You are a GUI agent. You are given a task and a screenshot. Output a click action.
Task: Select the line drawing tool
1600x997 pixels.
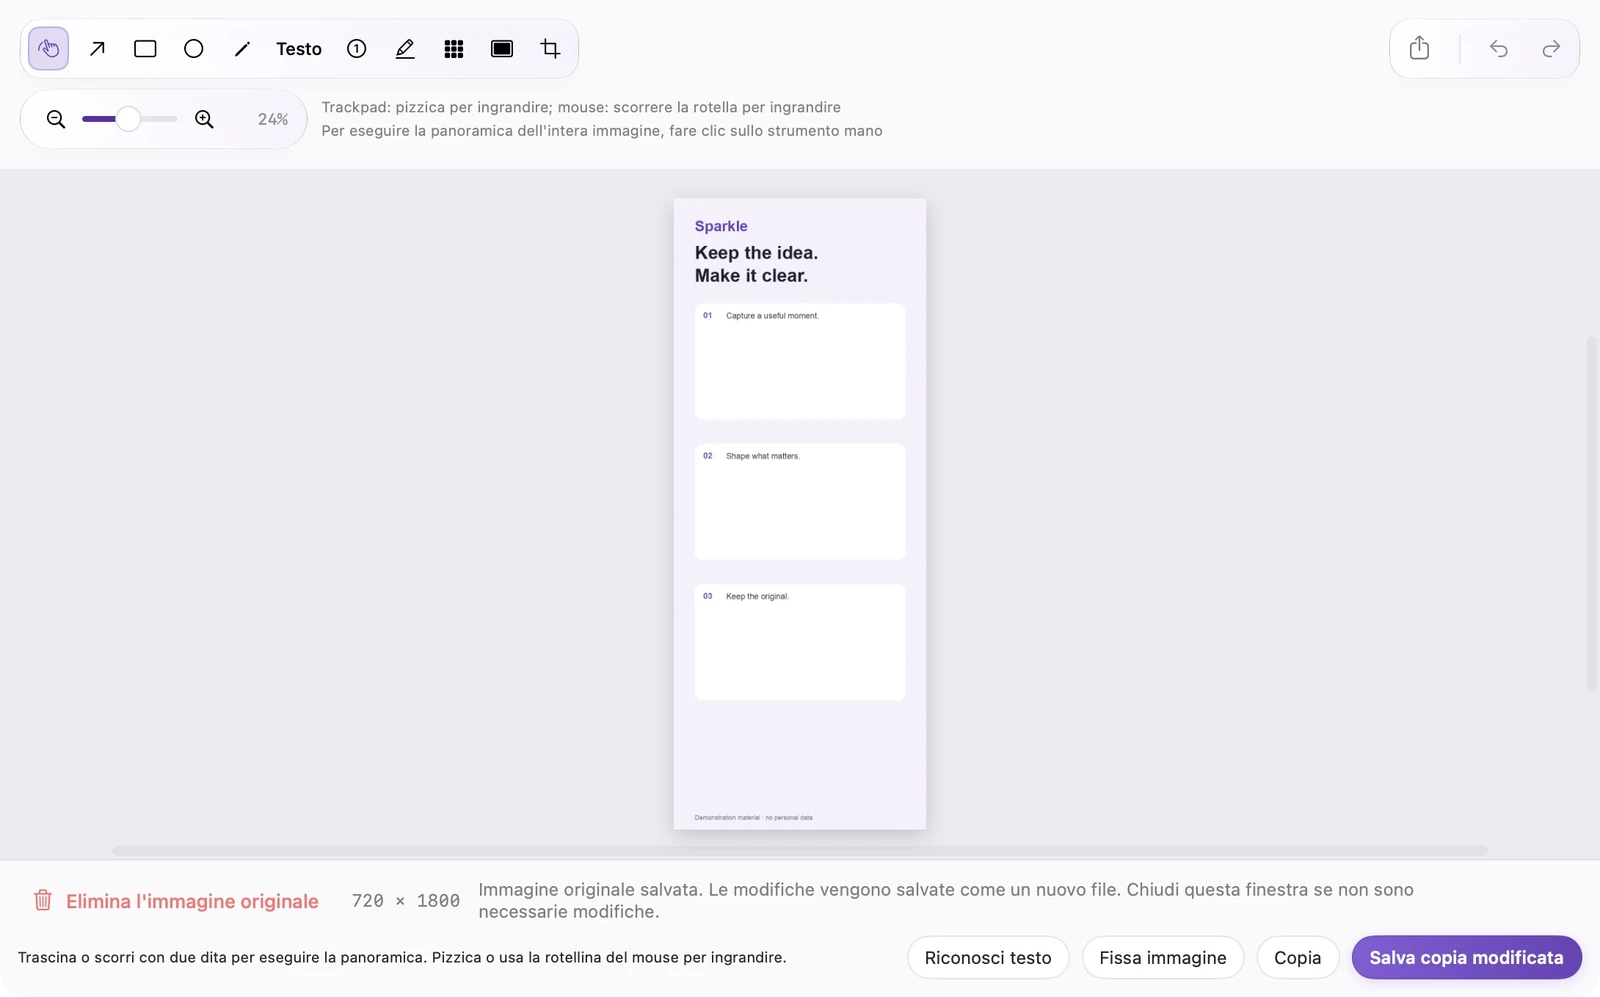point(242,49)
